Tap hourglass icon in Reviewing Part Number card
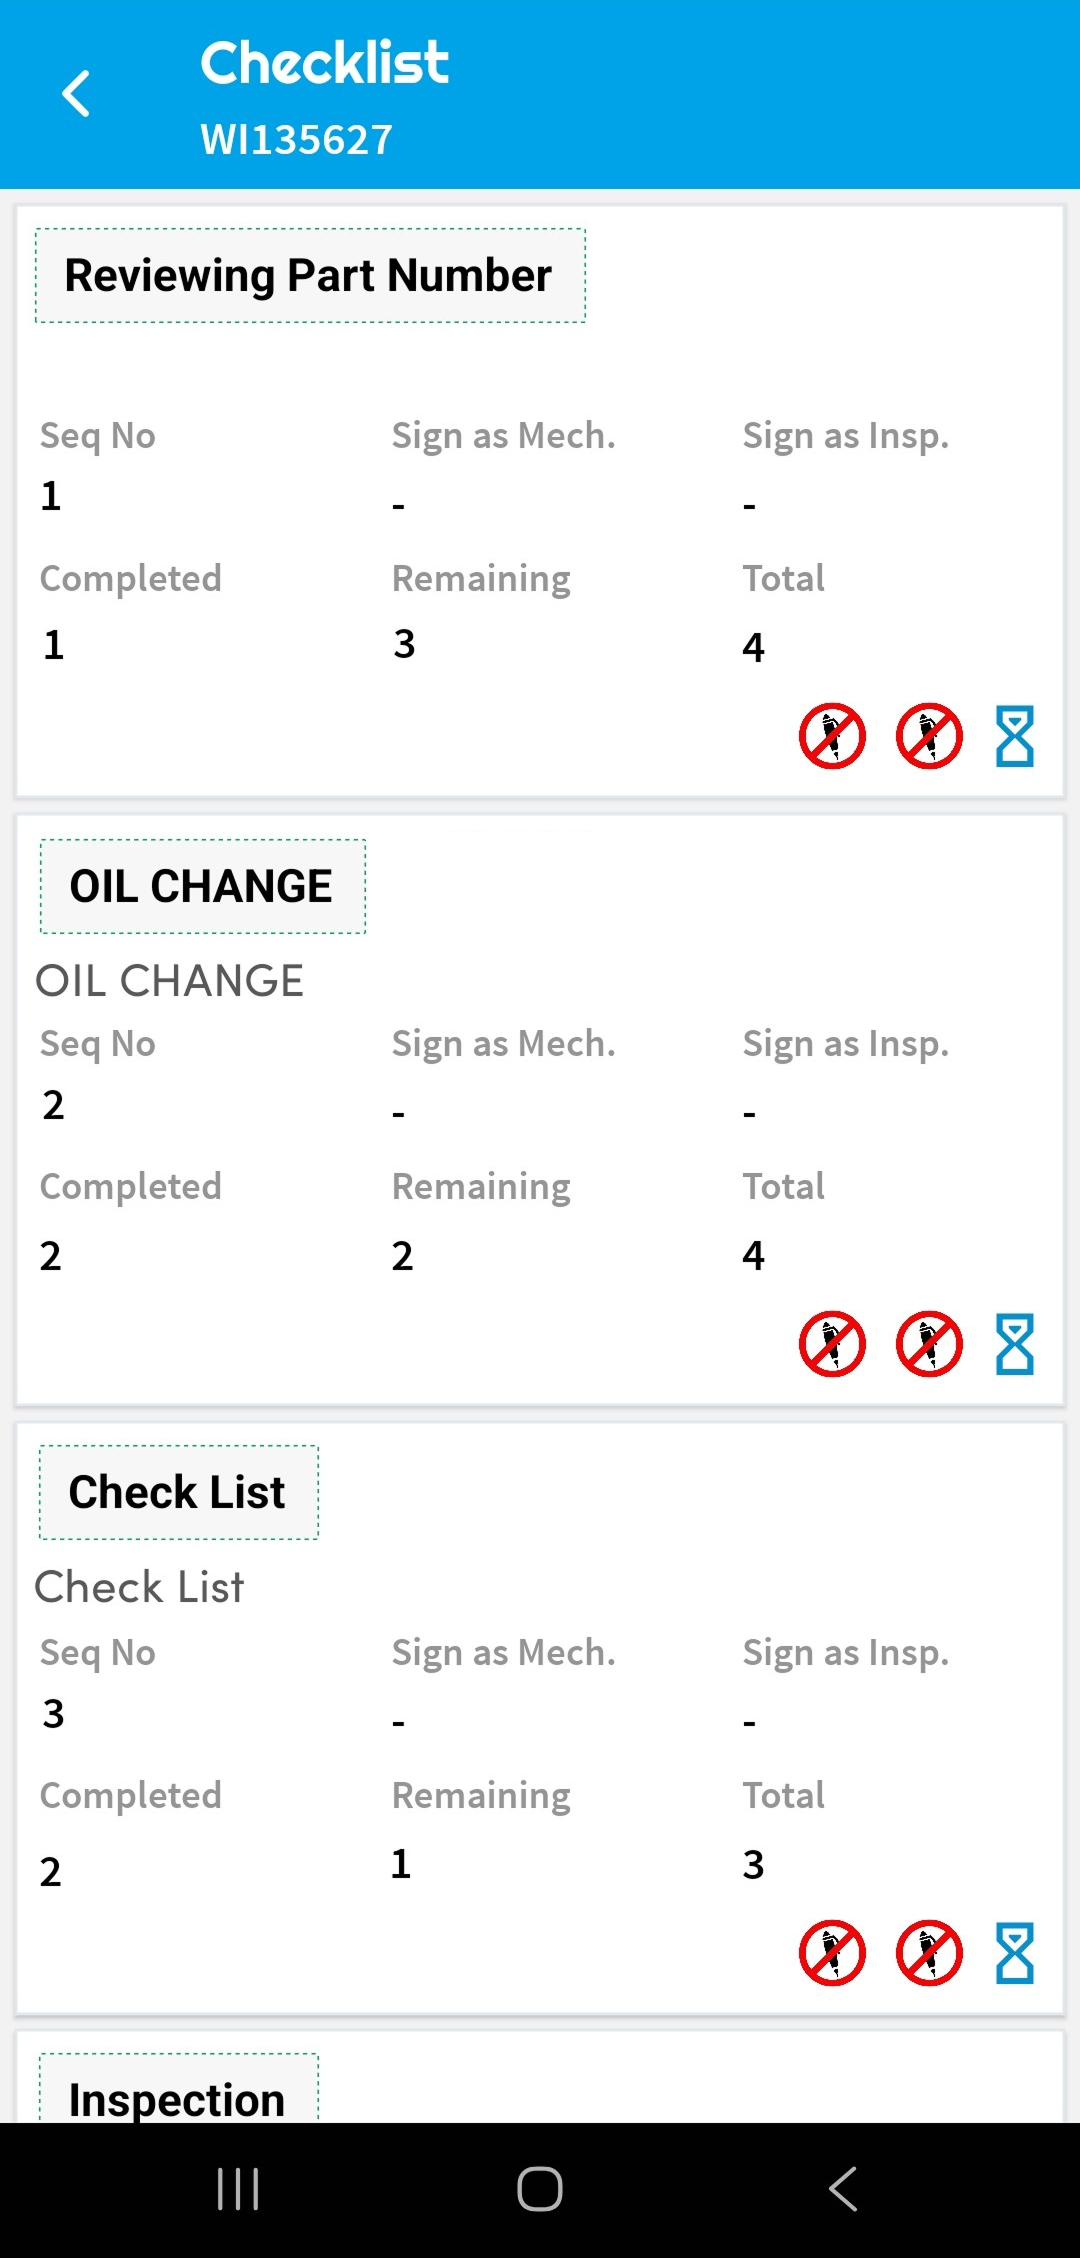 1014,736
